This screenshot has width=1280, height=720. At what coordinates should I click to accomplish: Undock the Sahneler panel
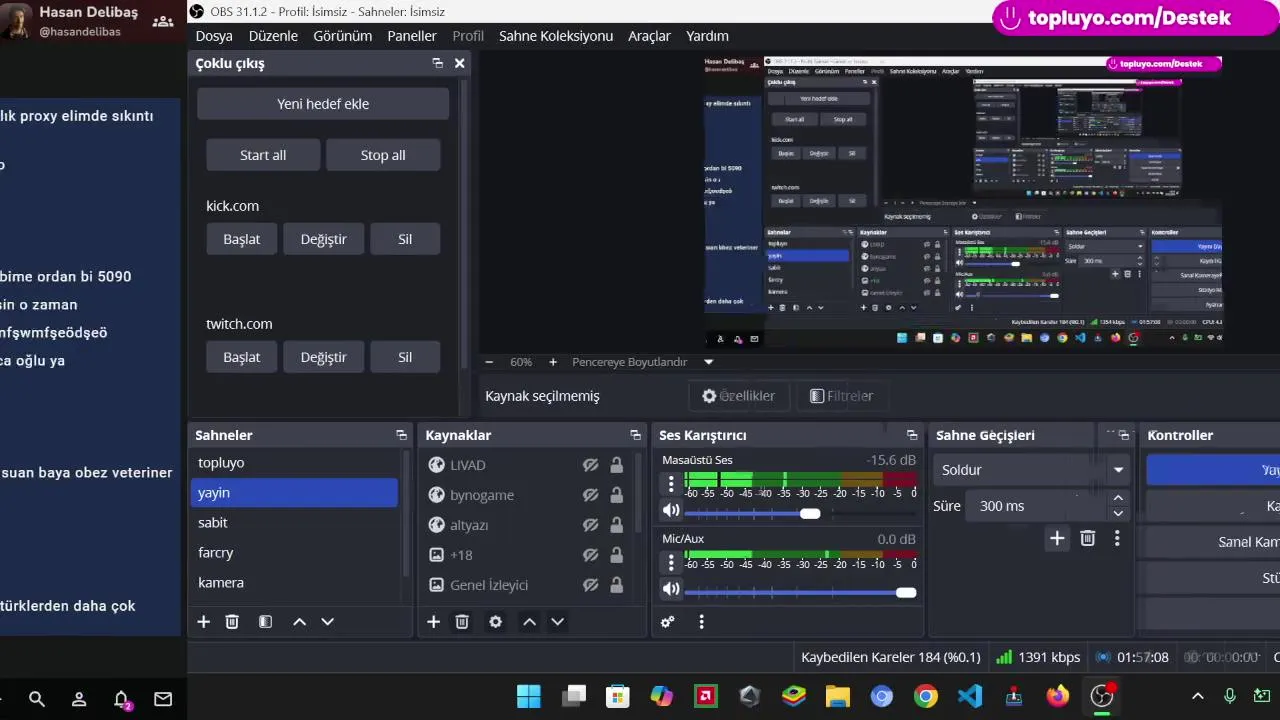click(401, 435)
